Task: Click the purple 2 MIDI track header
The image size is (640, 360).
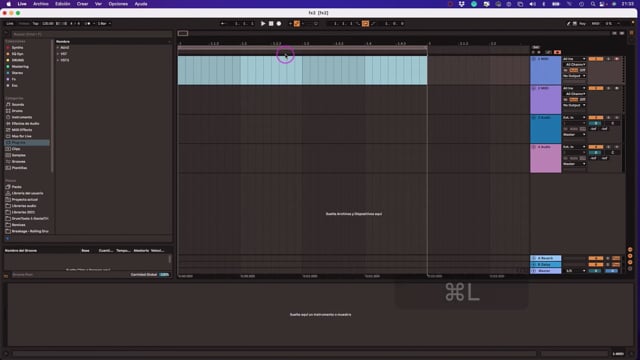Action: pos(546,100)
